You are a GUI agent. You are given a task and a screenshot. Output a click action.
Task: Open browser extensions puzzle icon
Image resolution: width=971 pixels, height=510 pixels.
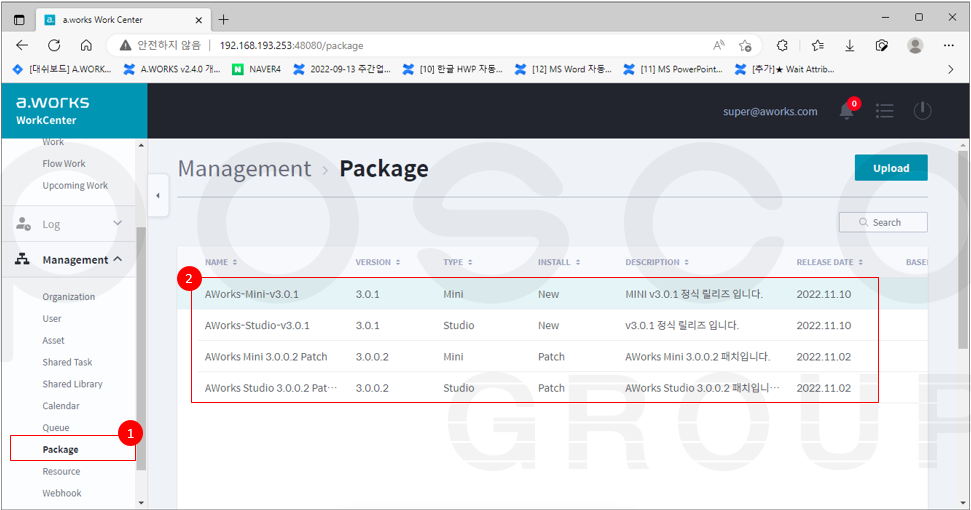pos(782,45)
